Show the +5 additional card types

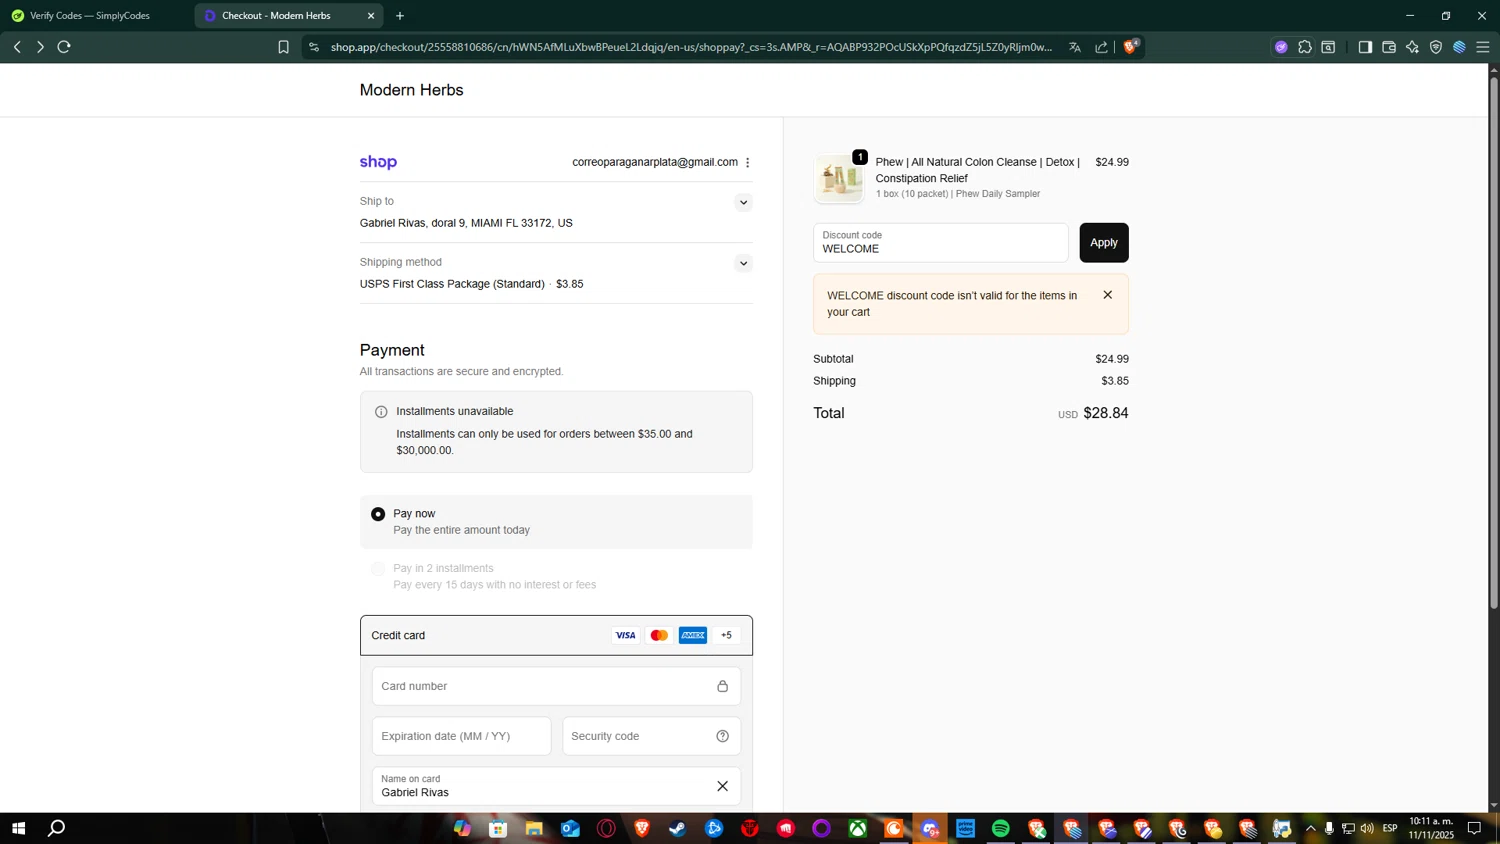[x=727, y=635]
